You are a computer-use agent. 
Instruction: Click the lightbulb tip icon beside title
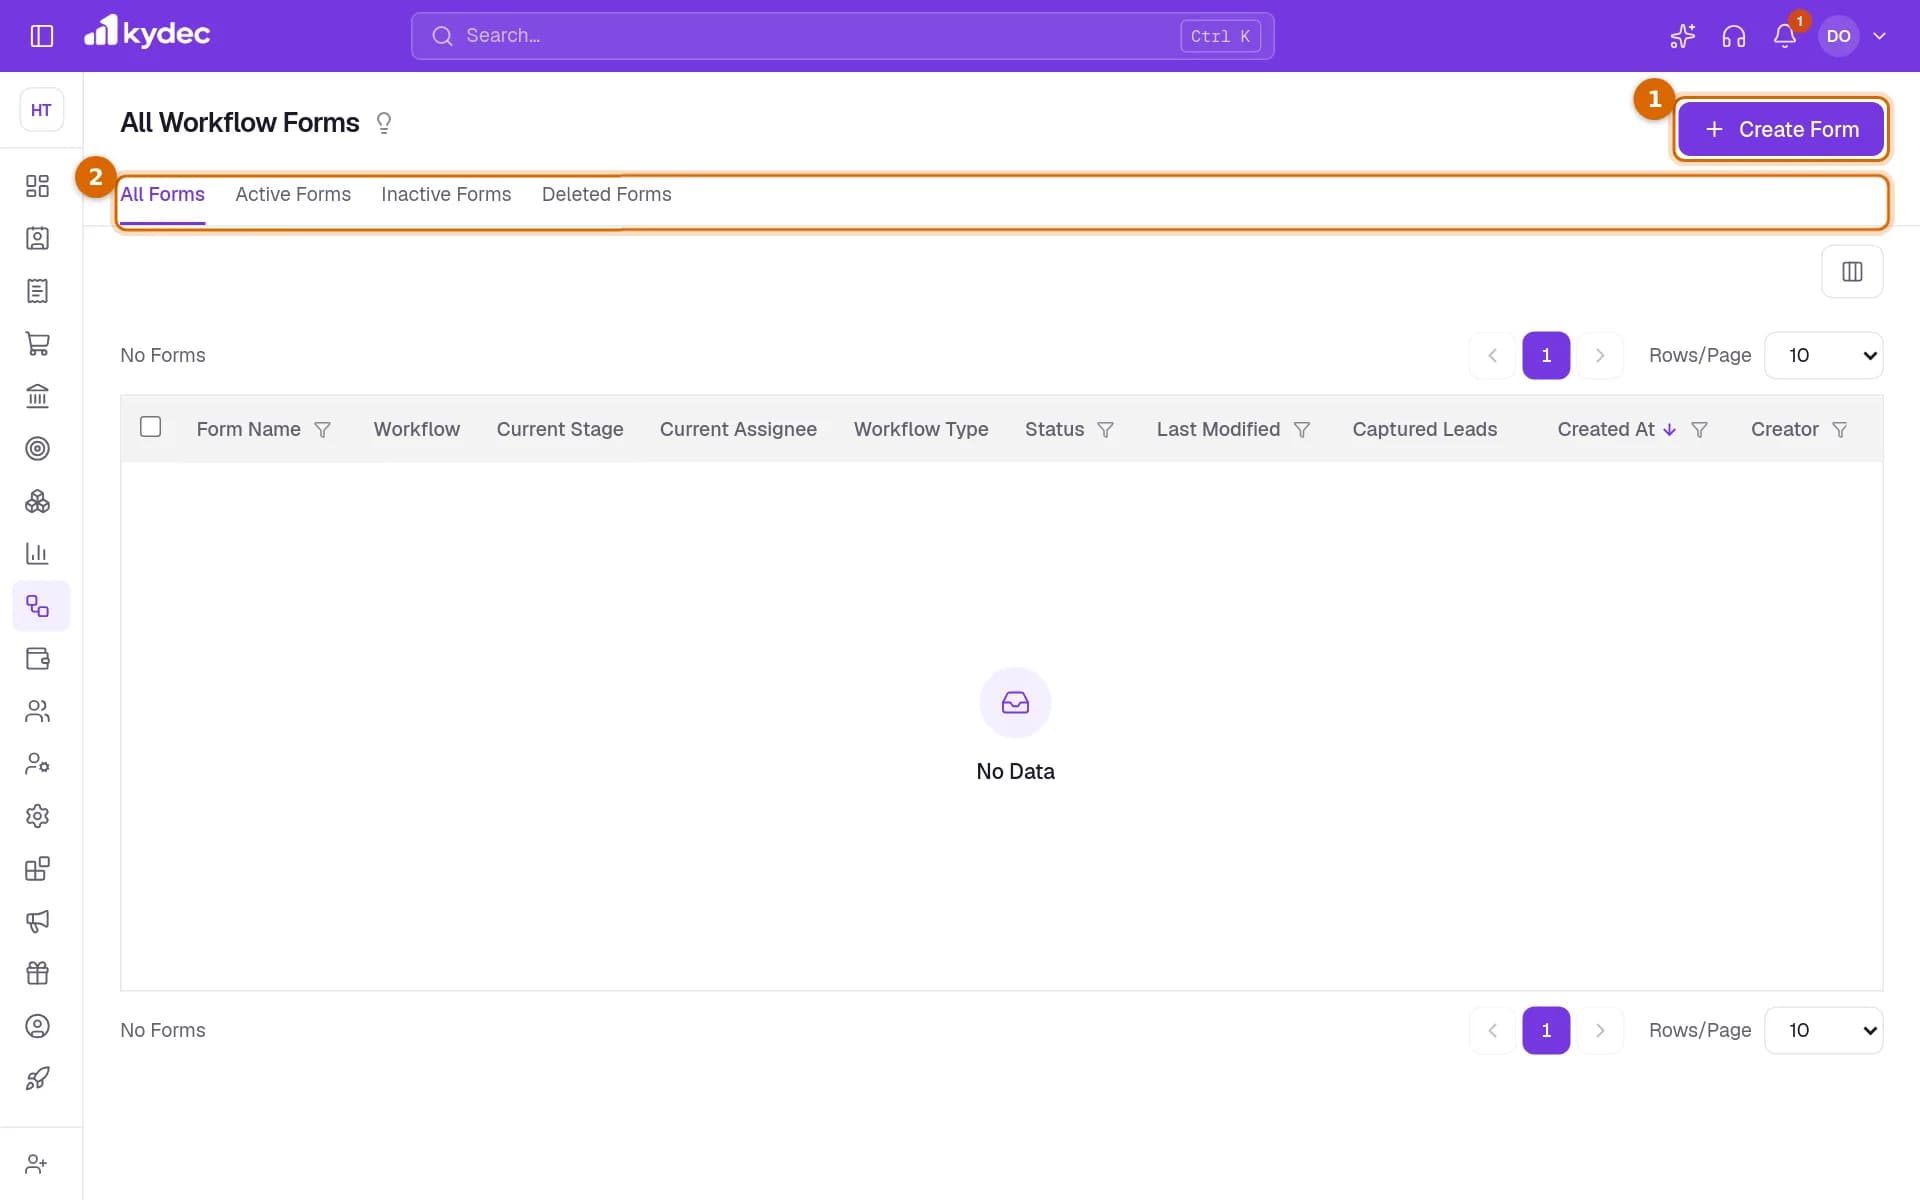[x=384, y=123]
